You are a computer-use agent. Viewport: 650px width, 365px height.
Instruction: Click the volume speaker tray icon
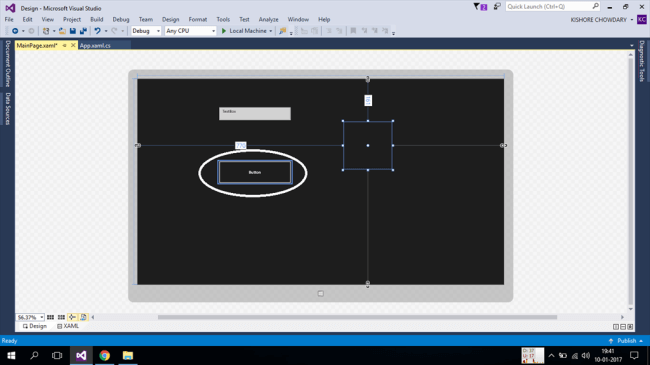(x=586, y=355)
